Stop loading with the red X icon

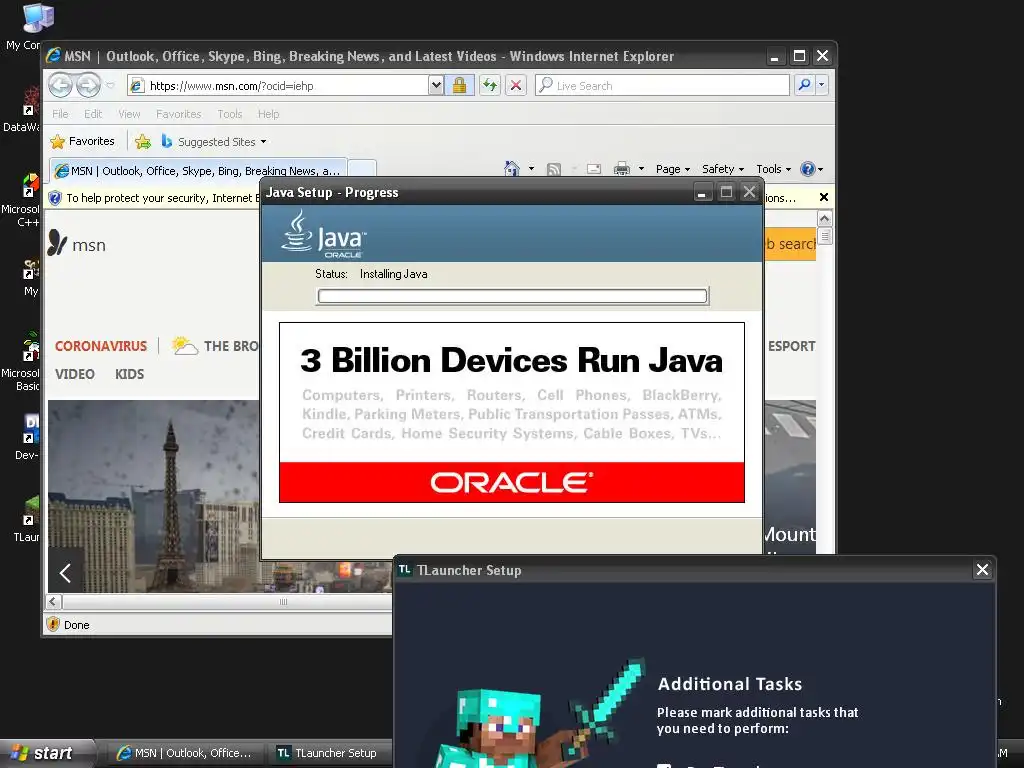coord(516,86)
